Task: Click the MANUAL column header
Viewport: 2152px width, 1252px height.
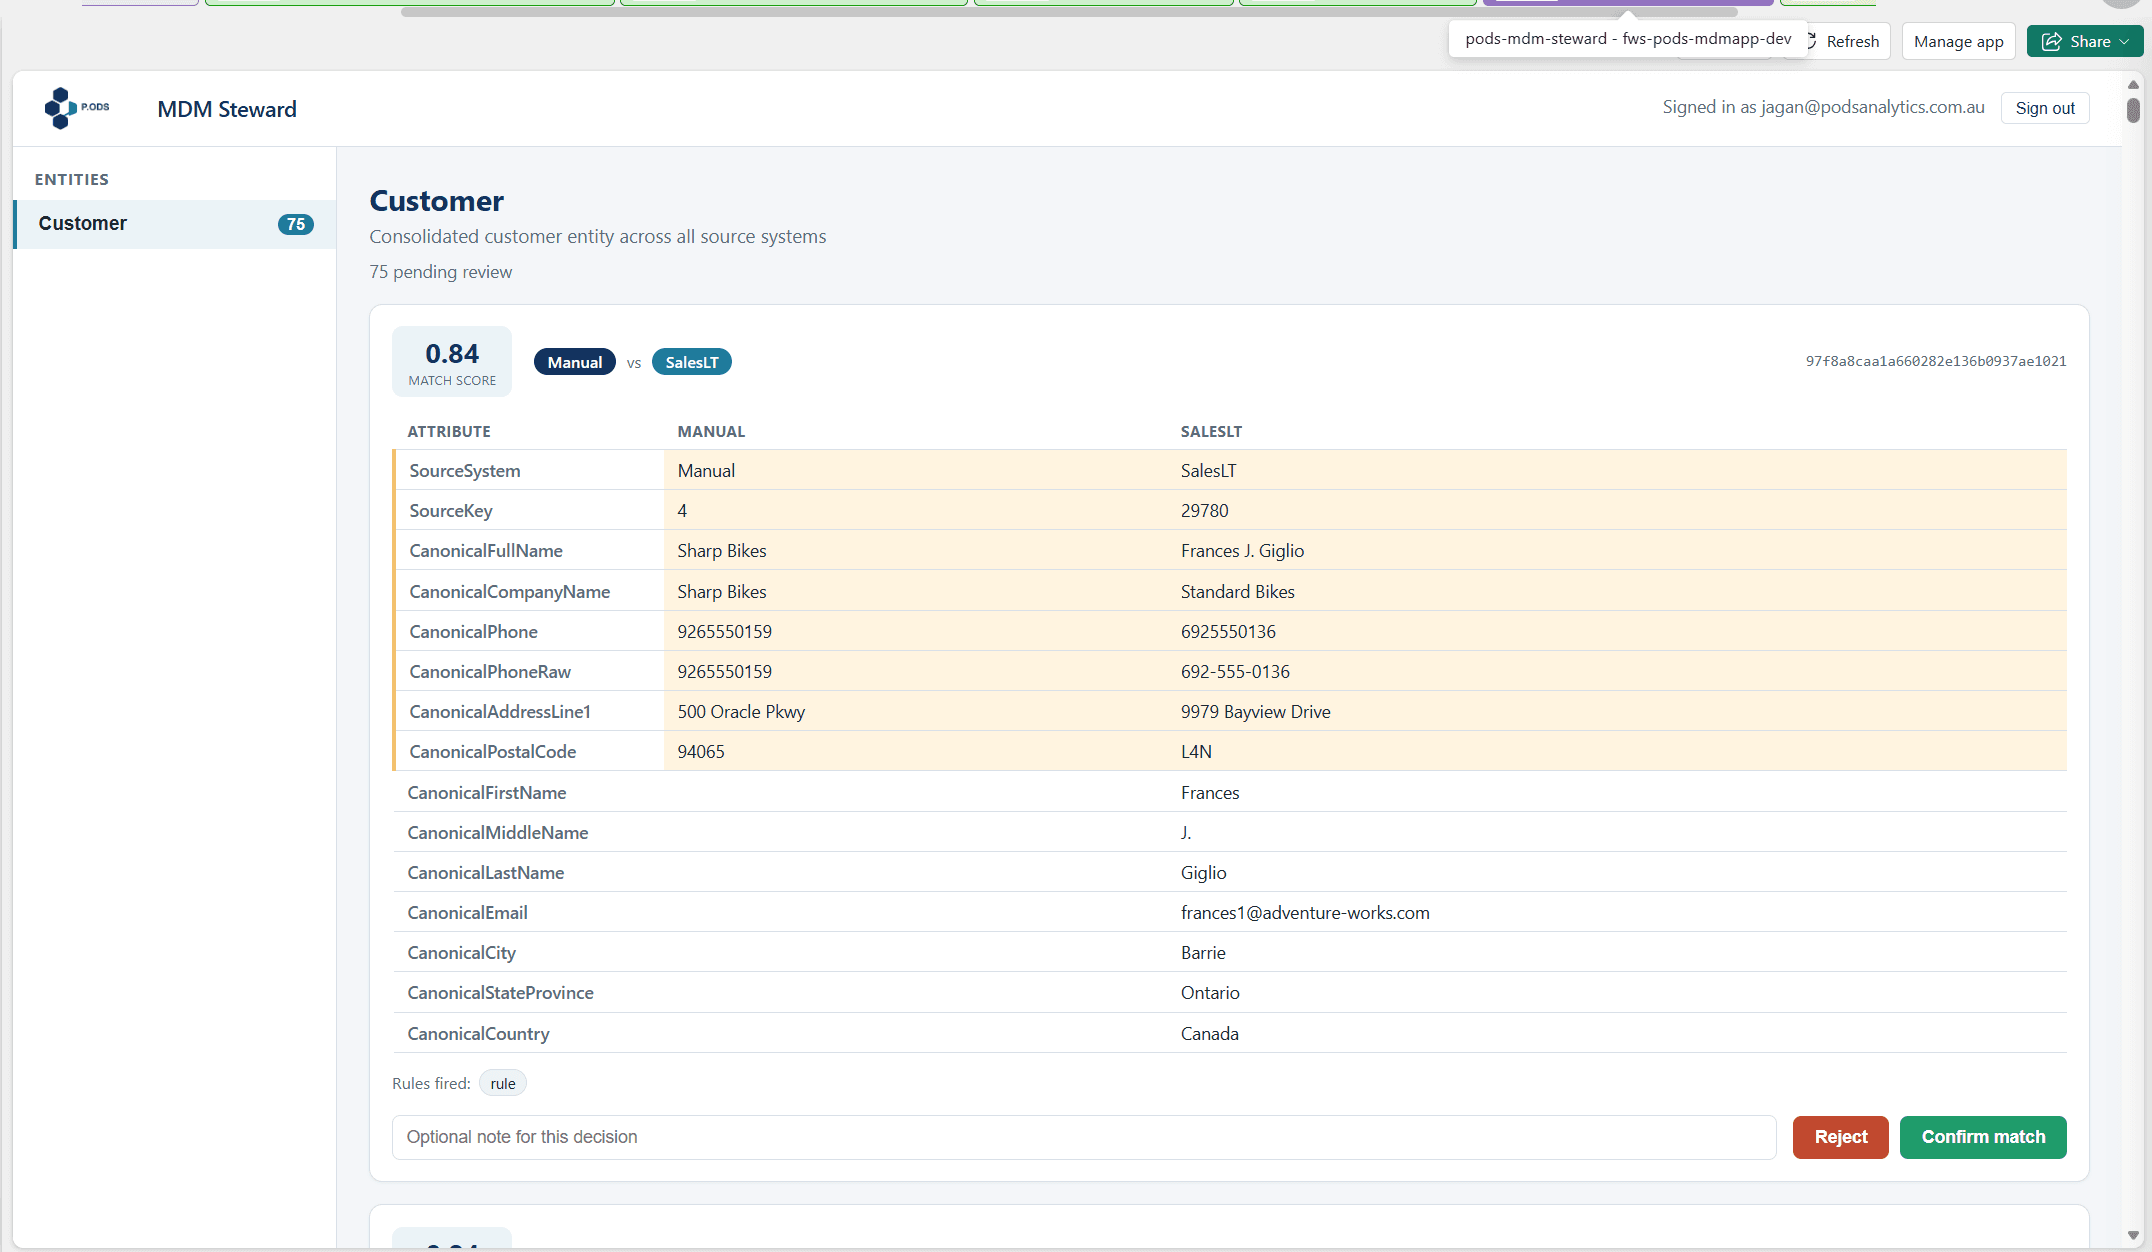Action: 711,432
